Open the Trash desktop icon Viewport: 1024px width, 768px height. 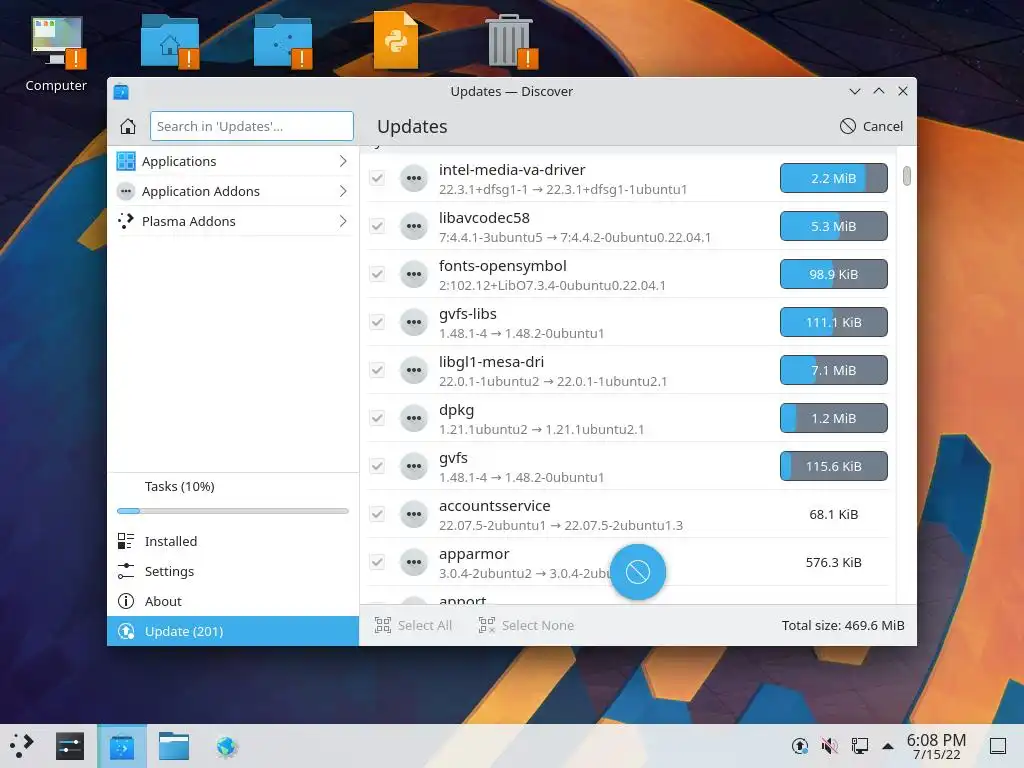tap(511, 42)
